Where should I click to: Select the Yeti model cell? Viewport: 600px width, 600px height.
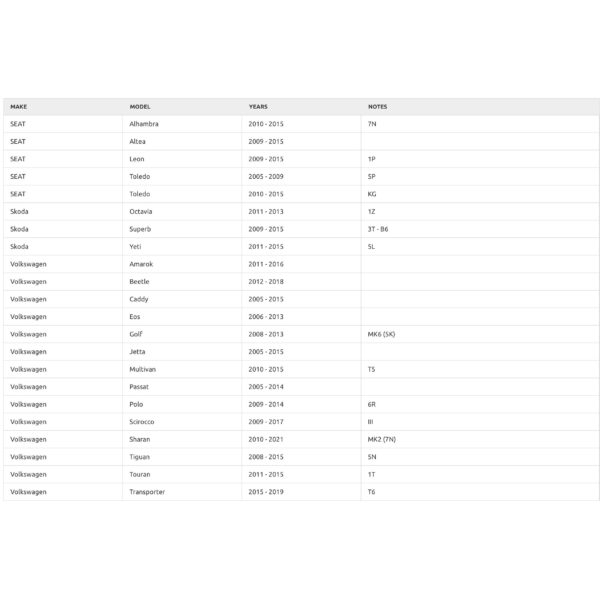pyautogui.click(x=136, y=246)
